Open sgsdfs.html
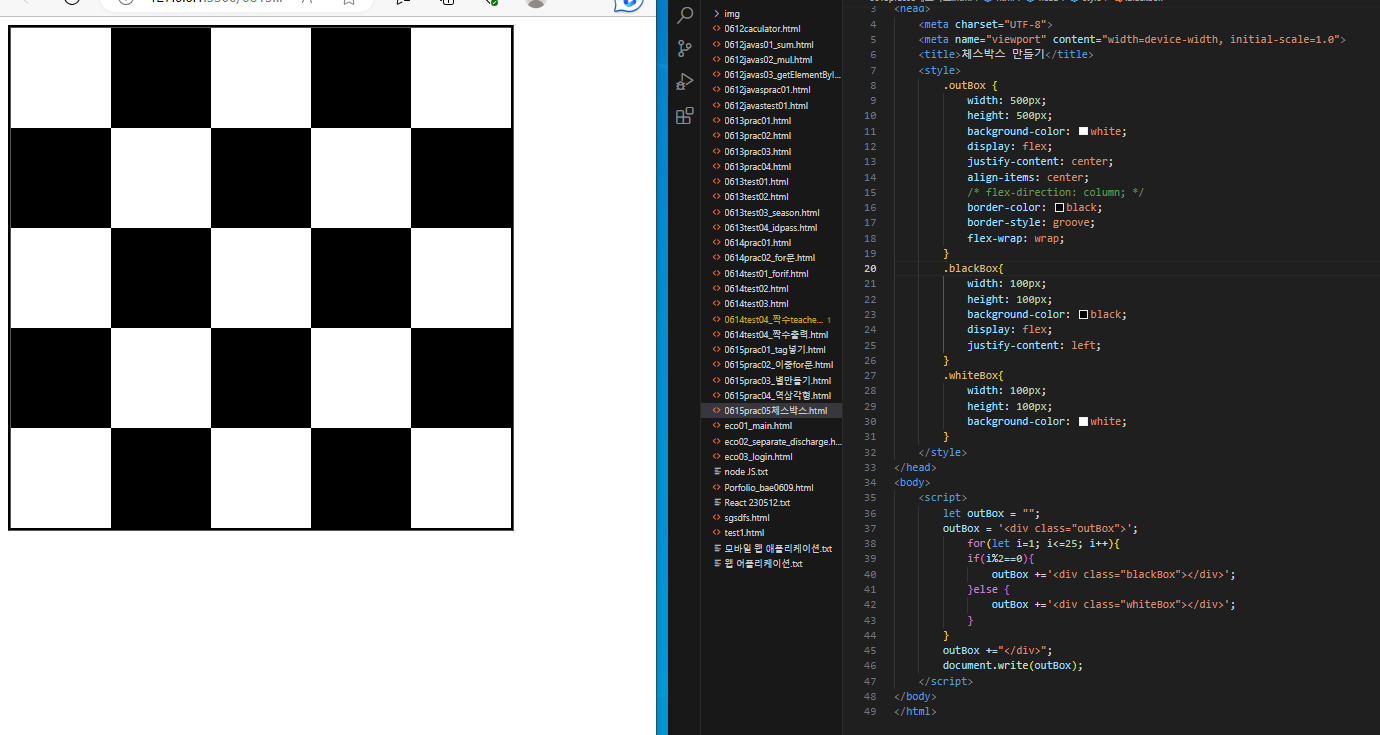Viewport: 1380px width, 735px height. (x=746, y=518)
